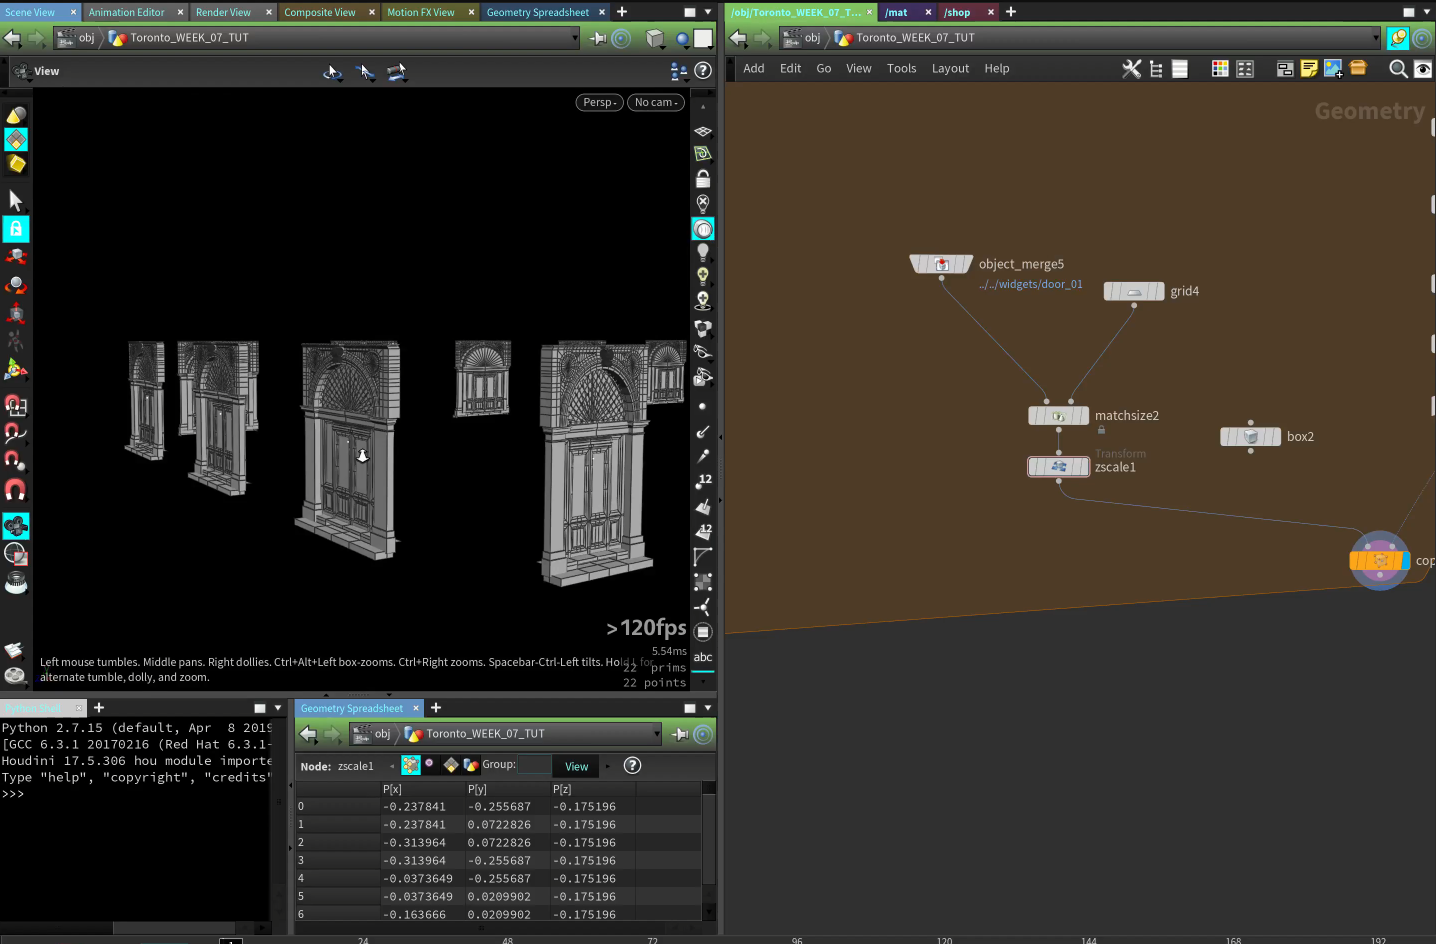Click the color palette icon in network editor
The image size is (1436, 944).
point(1220,69)
